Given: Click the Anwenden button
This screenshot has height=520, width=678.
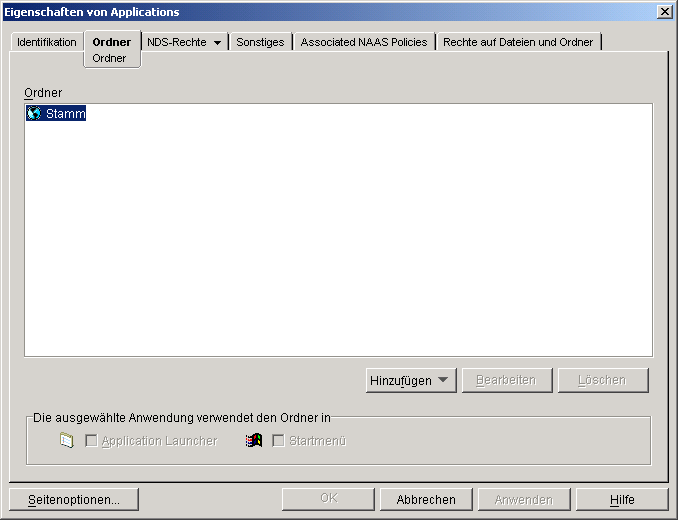Looking at the screenshot, I should 524,500.
